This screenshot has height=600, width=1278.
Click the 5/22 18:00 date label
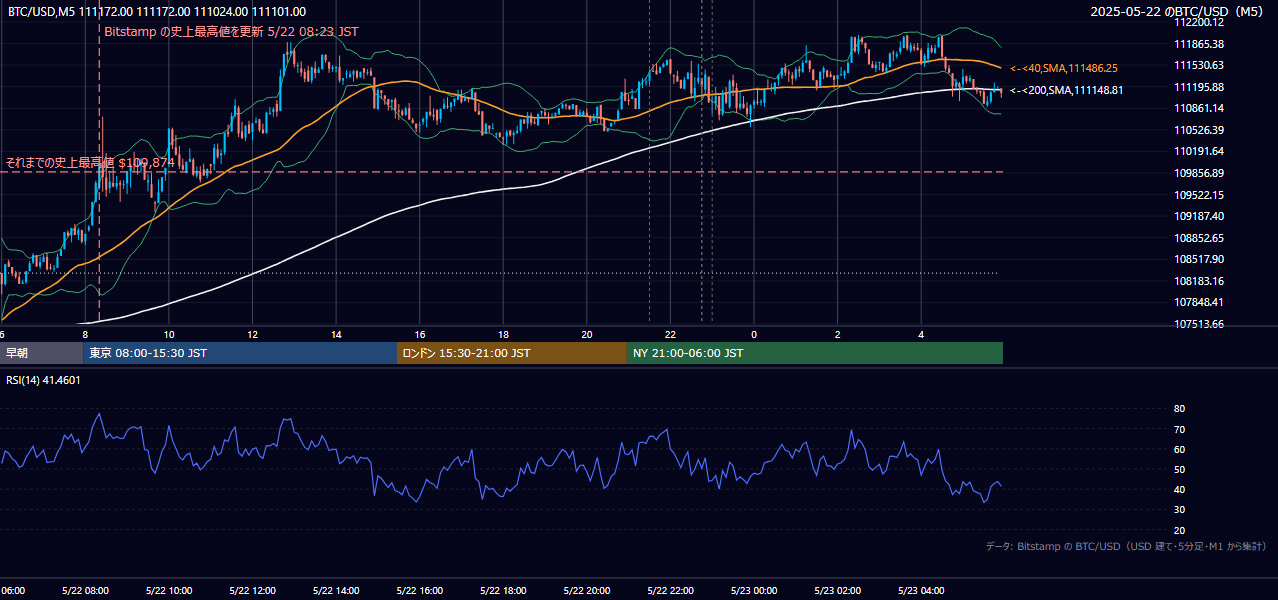pyautogui.click(x=502, y=590)
